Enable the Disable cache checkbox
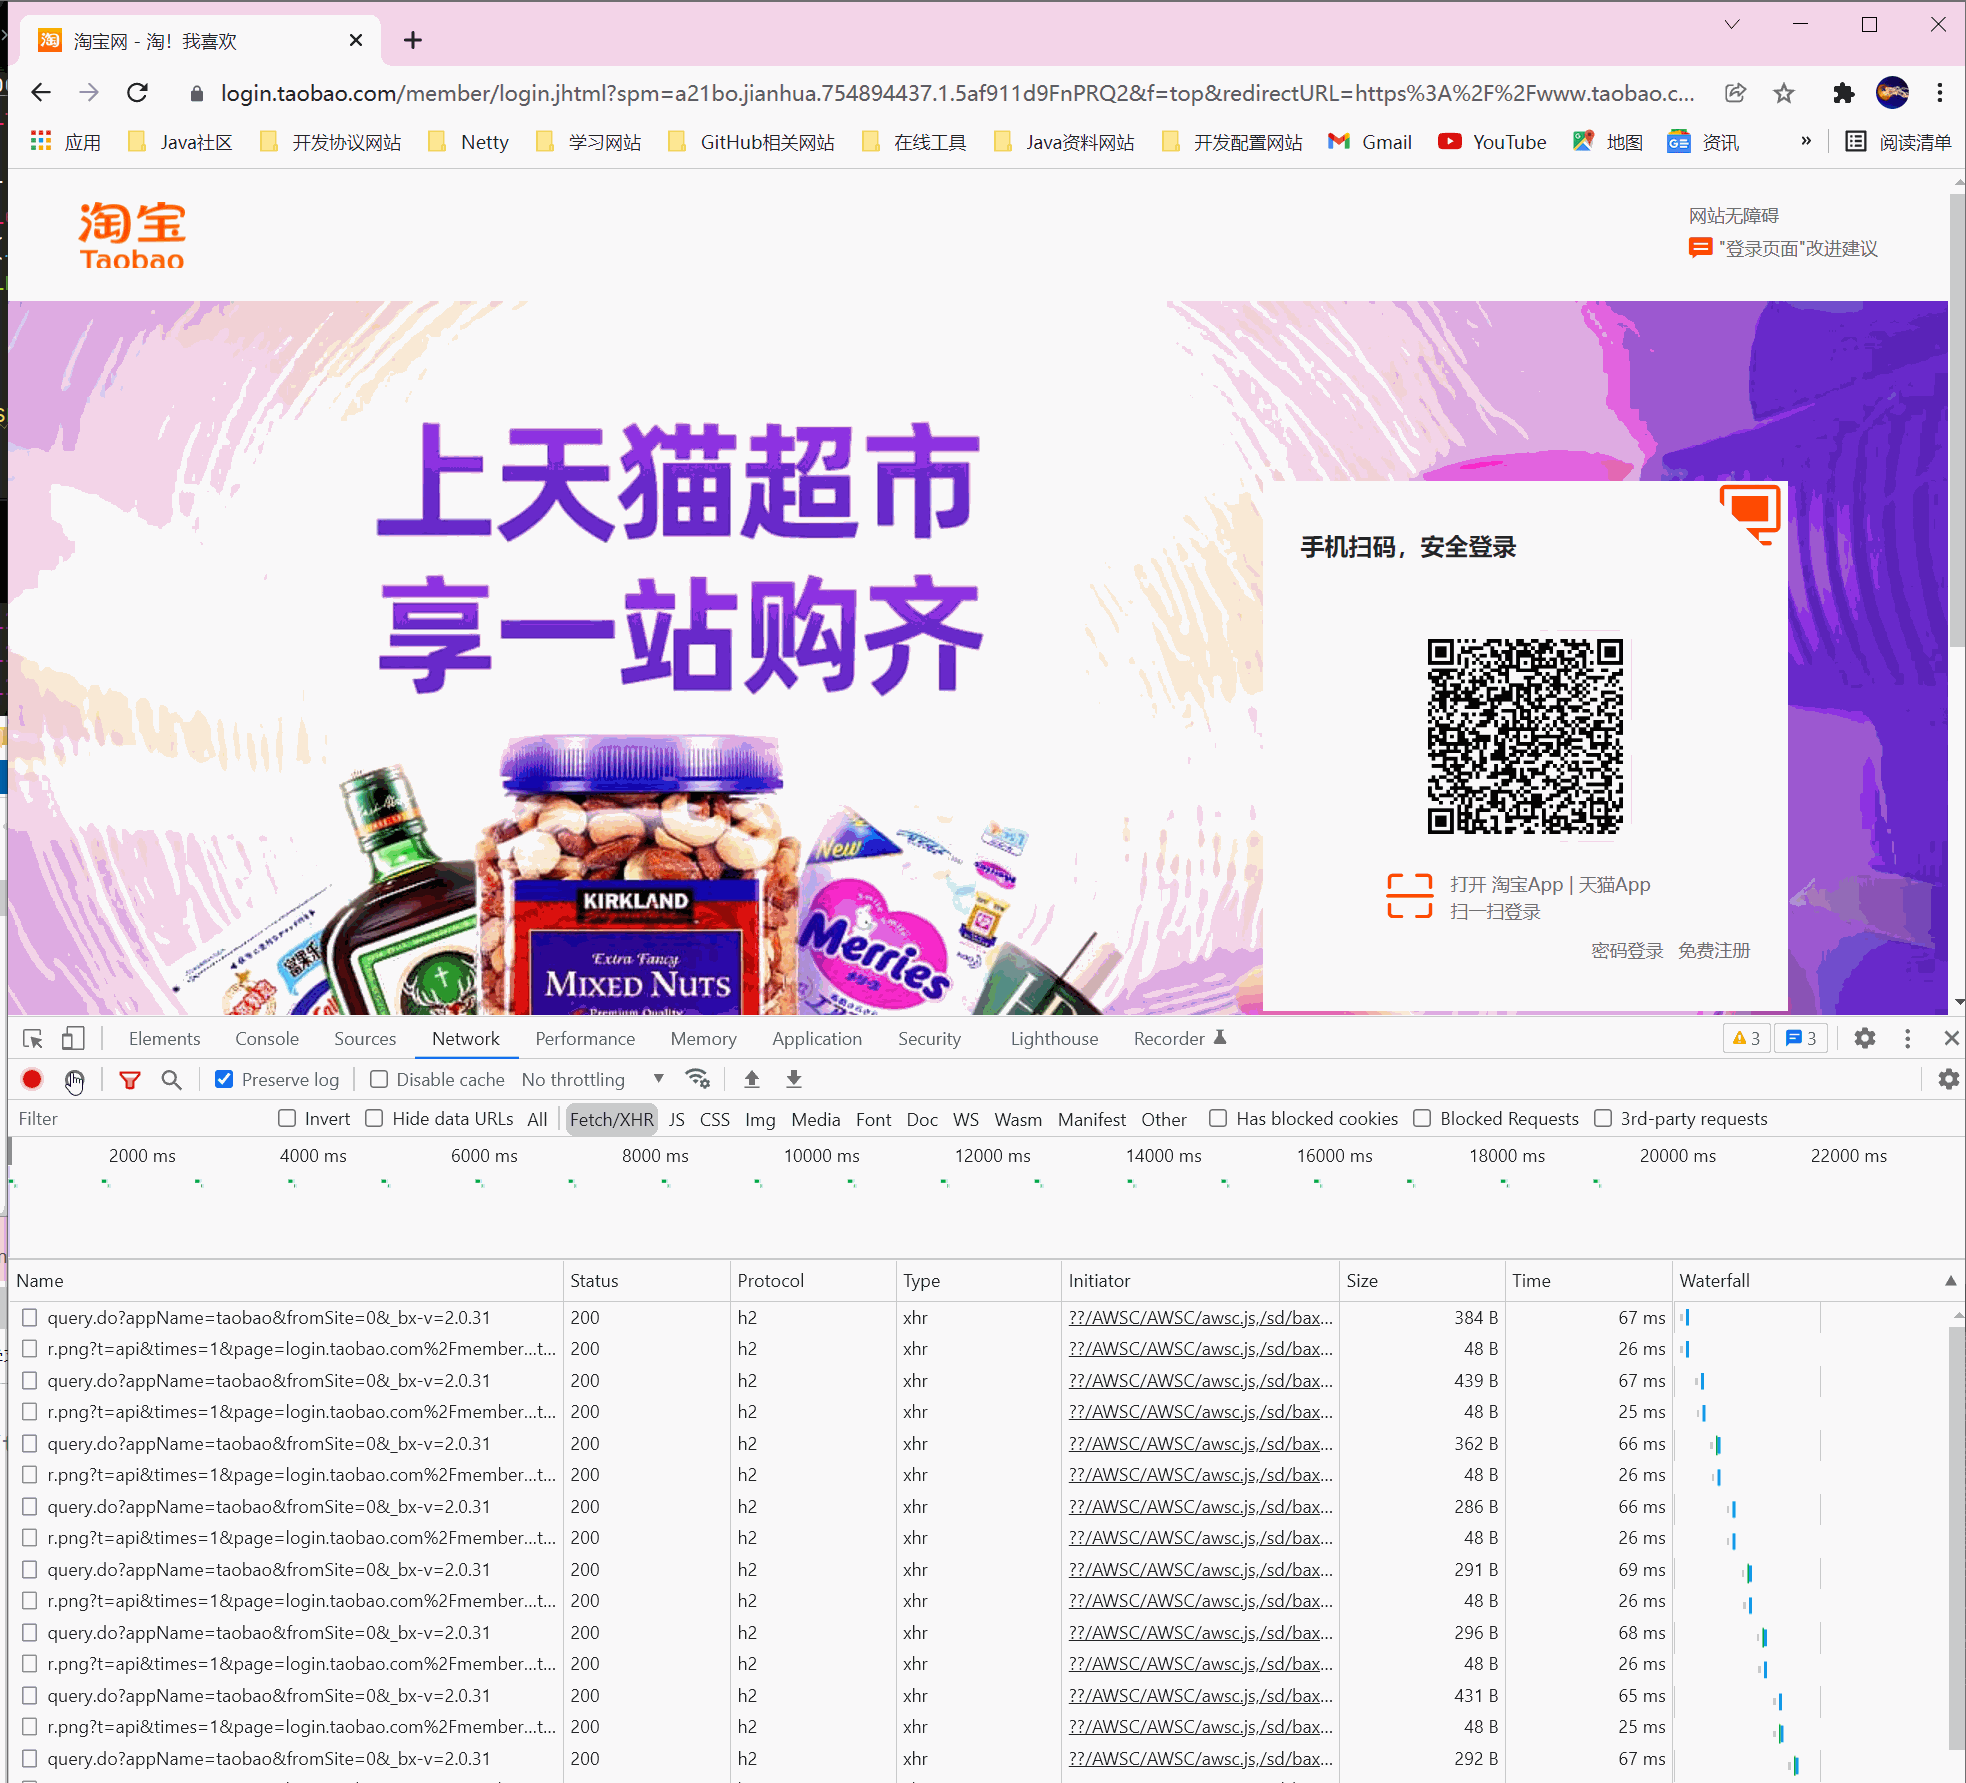 [x=379, y=1079]
